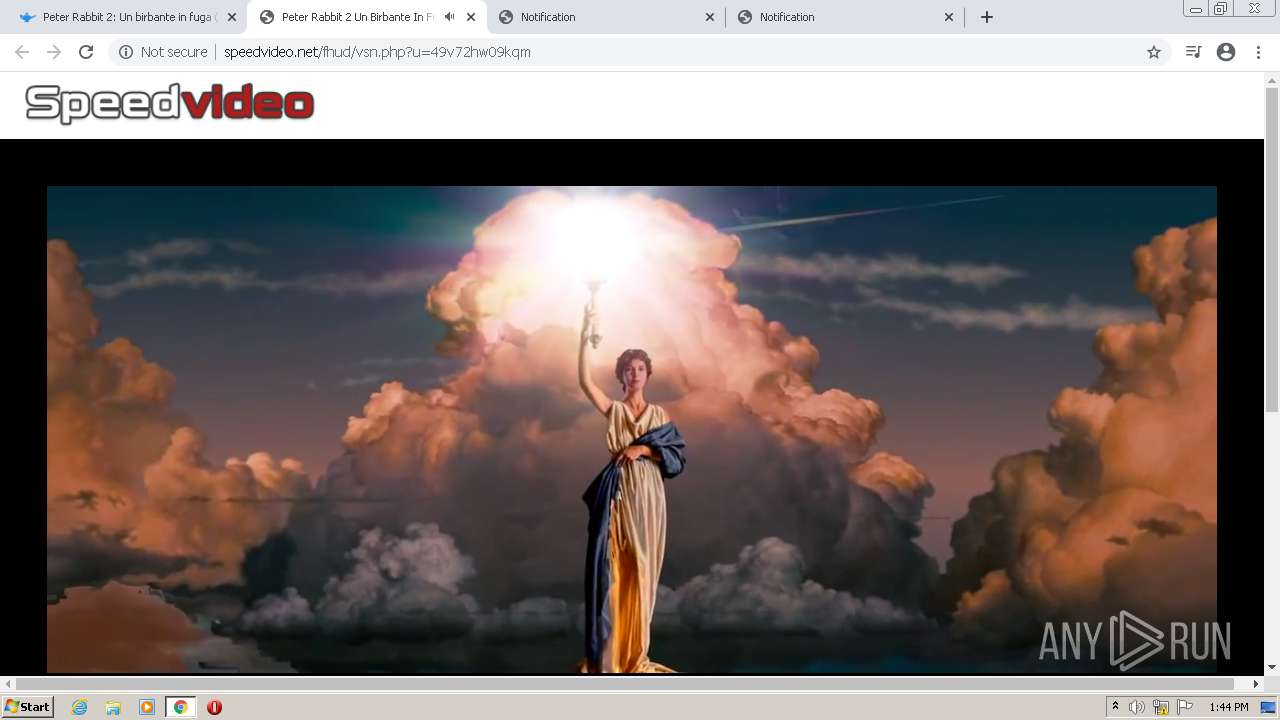Open the volume speaker tray icon
The width and height of the screenshot is (1280, 720).
pos(1137,707)
